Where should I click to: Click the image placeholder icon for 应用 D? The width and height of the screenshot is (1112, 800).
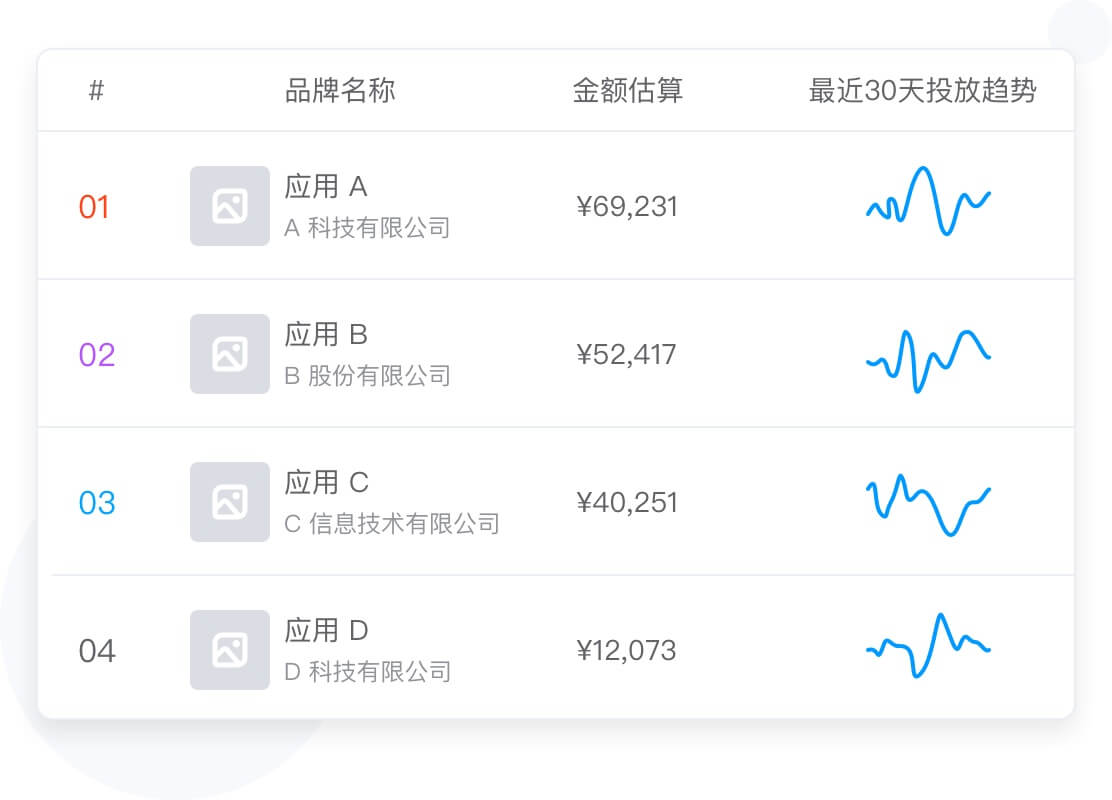229,650
